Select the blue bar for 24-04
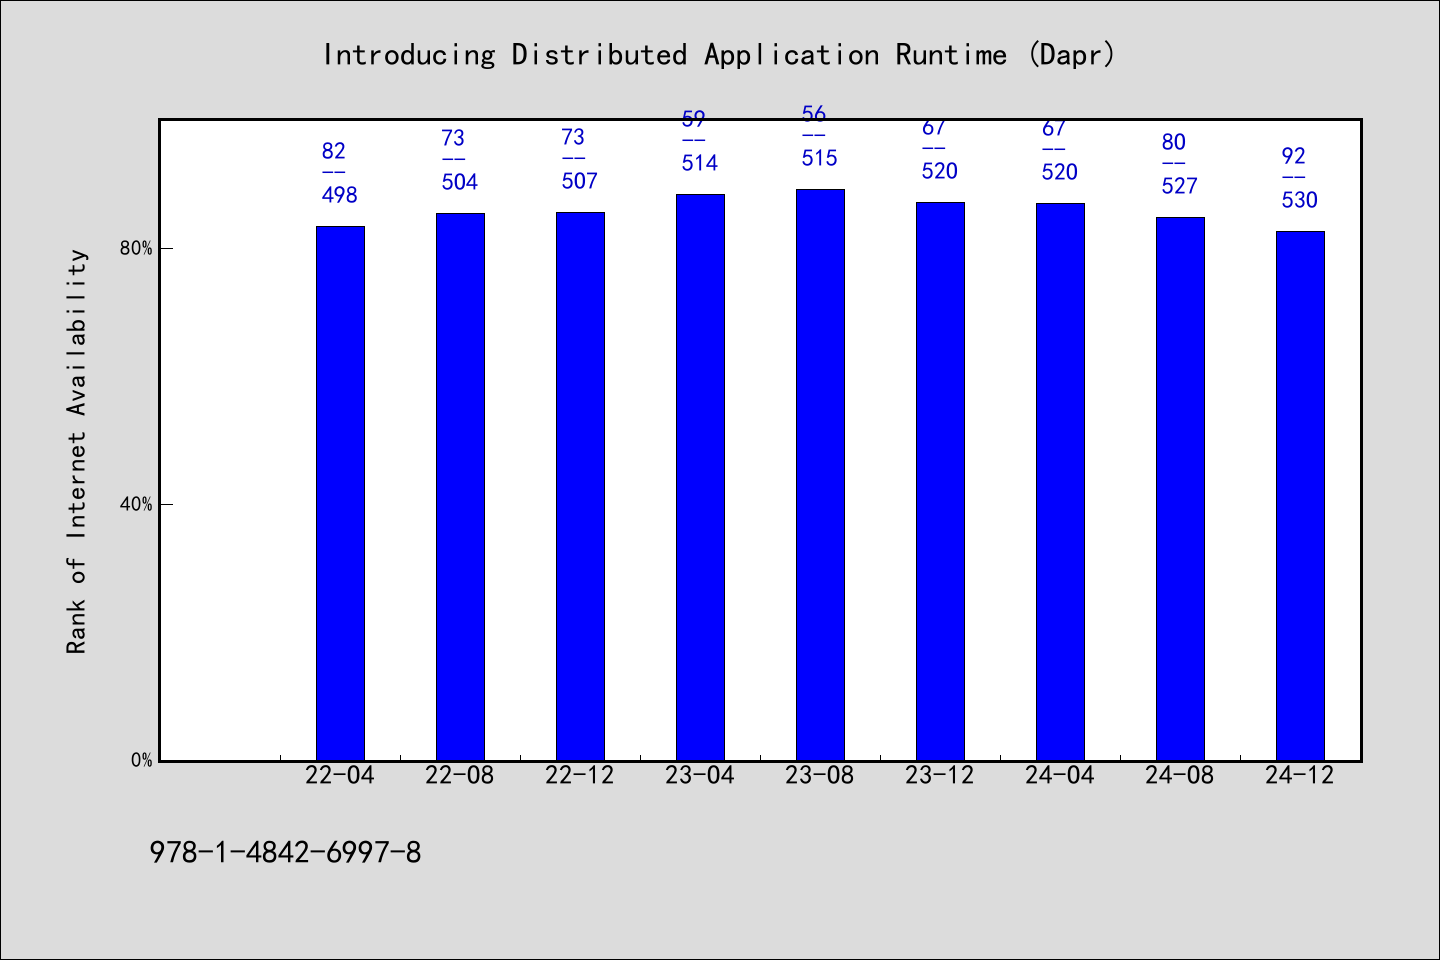The image size is (1440, 960). 1060,482
